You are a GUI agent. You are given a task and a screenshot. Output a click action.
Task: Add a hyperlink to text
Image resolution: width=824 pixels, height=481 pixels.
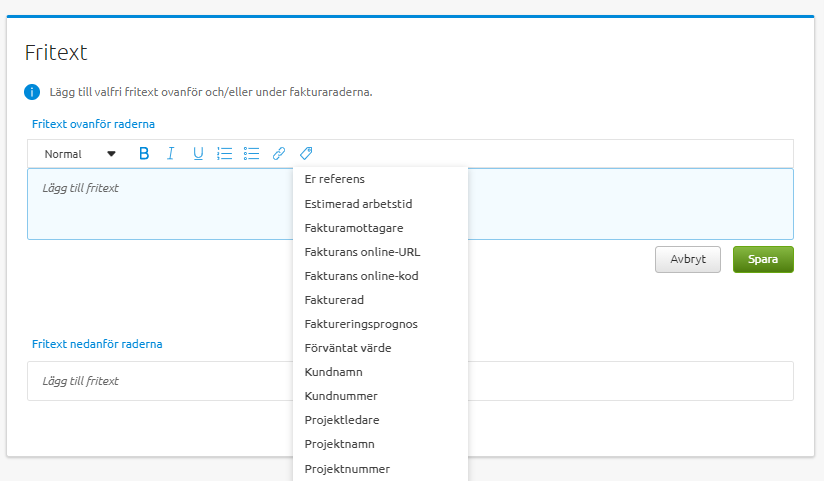click(x=279, y=154)
